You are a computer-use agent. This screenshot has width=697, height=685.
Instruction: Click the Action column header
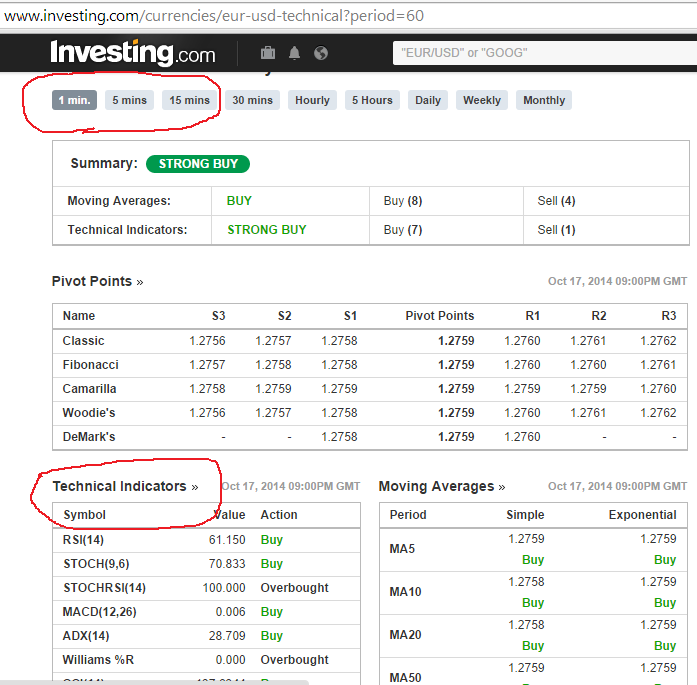tap(279, 515)
